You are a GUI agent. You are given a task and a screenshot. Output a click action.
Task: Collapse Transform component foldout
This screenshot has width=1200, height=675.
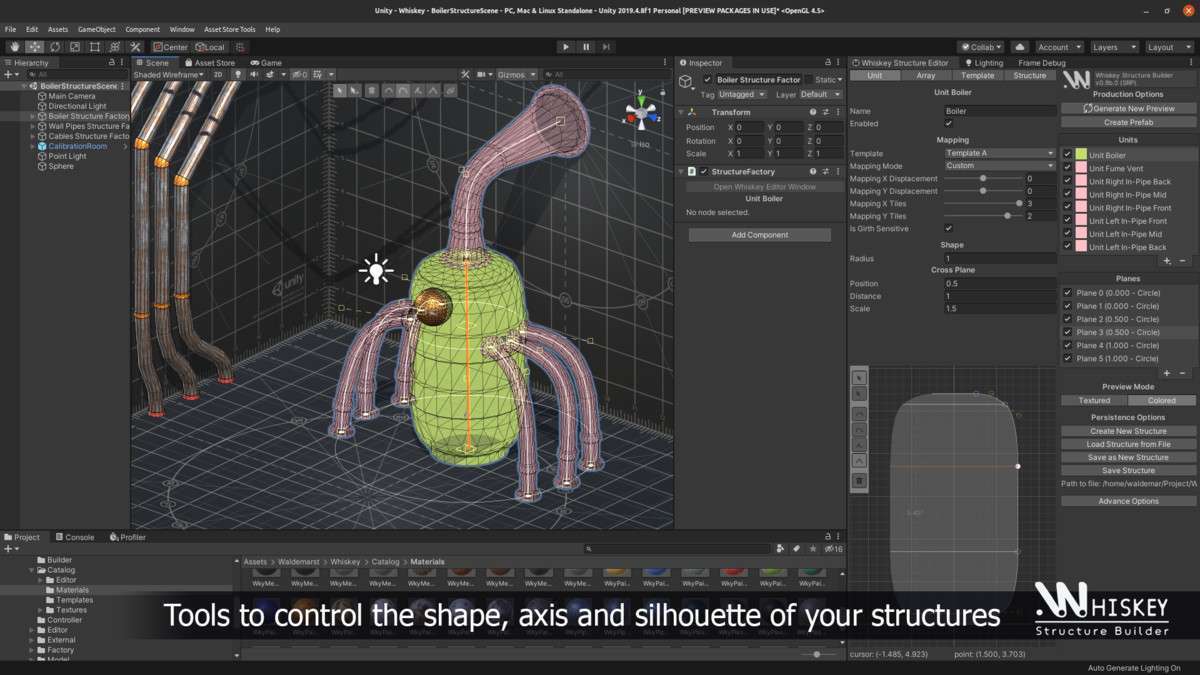[x=682, y=112]
